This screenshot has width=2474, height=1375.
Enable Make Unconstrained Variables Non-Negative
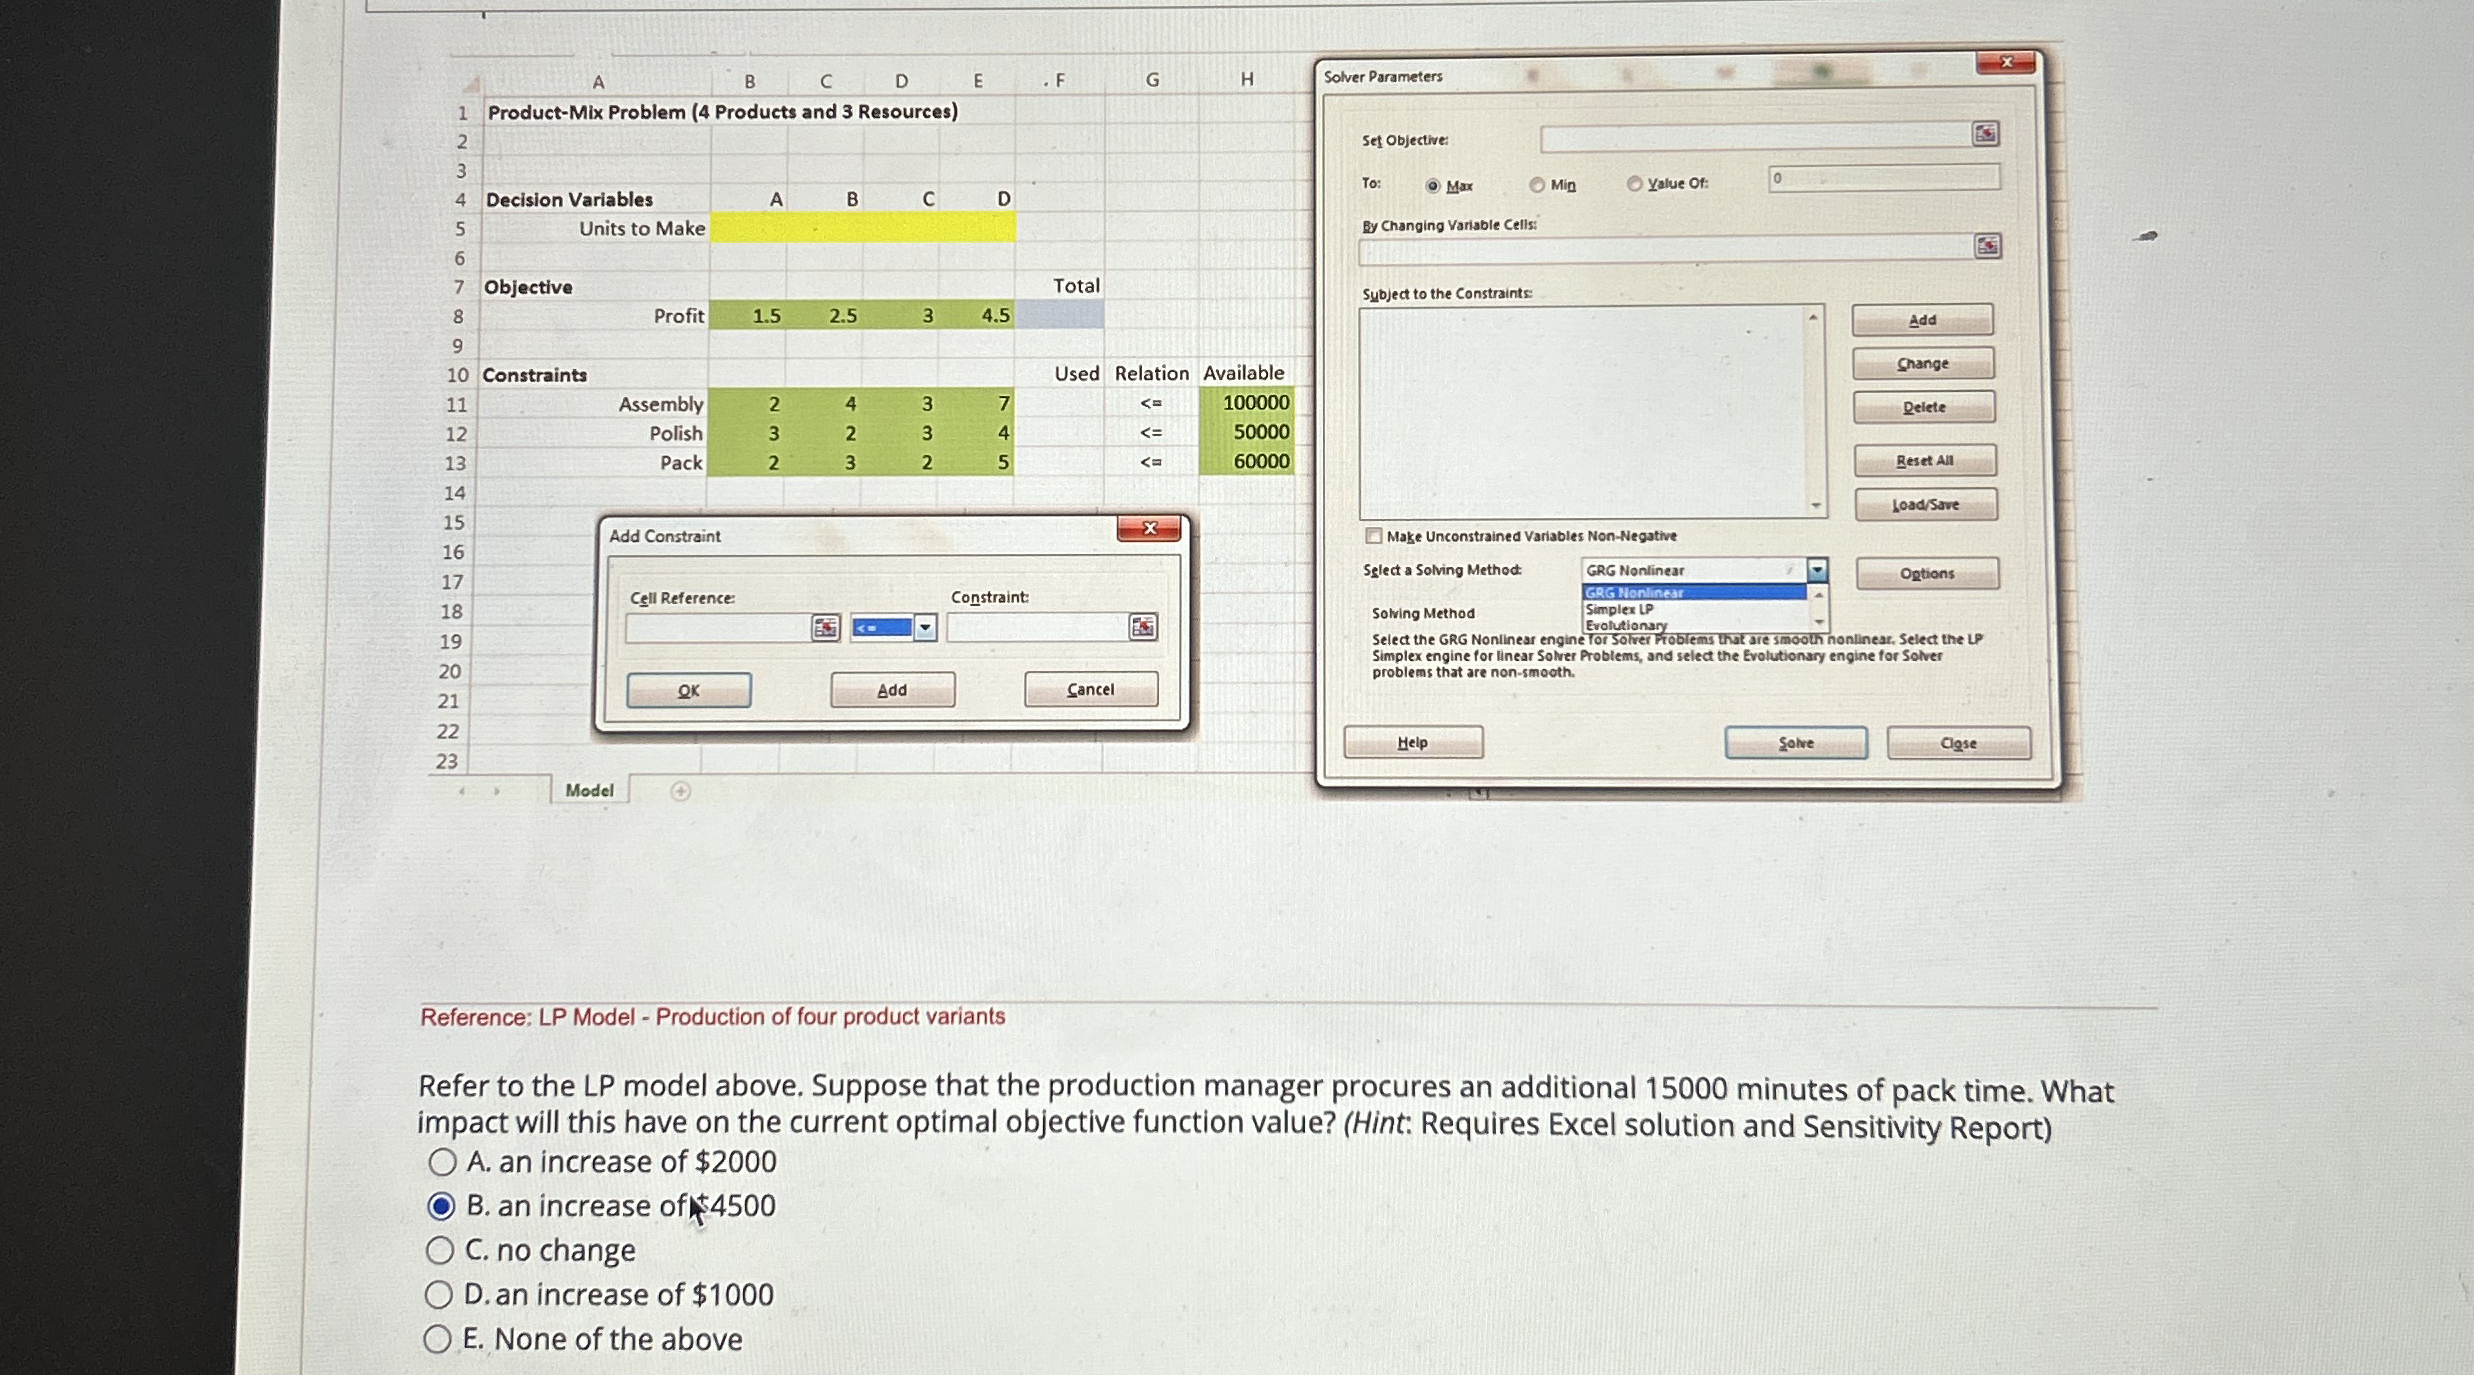click(x=1374, y=536)
